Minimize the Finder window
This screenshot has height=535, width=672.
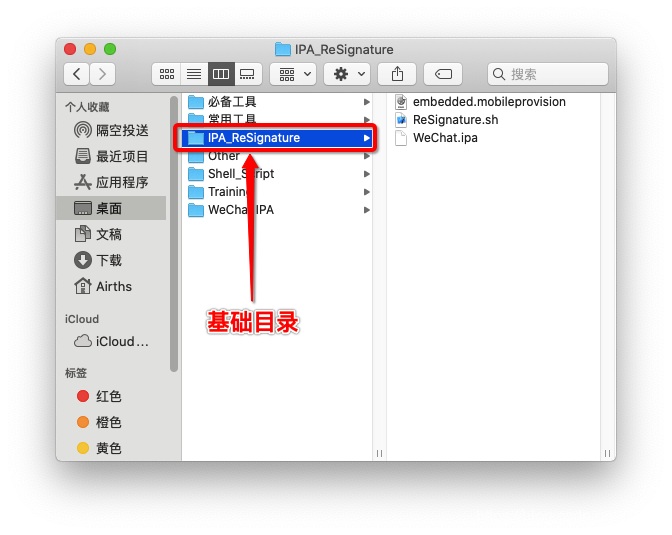90,49
